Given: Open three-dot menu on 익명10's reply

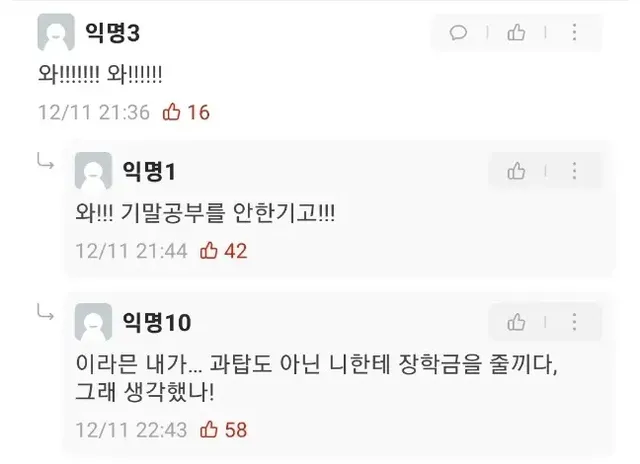Looking at the screenshot, I should click(x=574, y=322).
